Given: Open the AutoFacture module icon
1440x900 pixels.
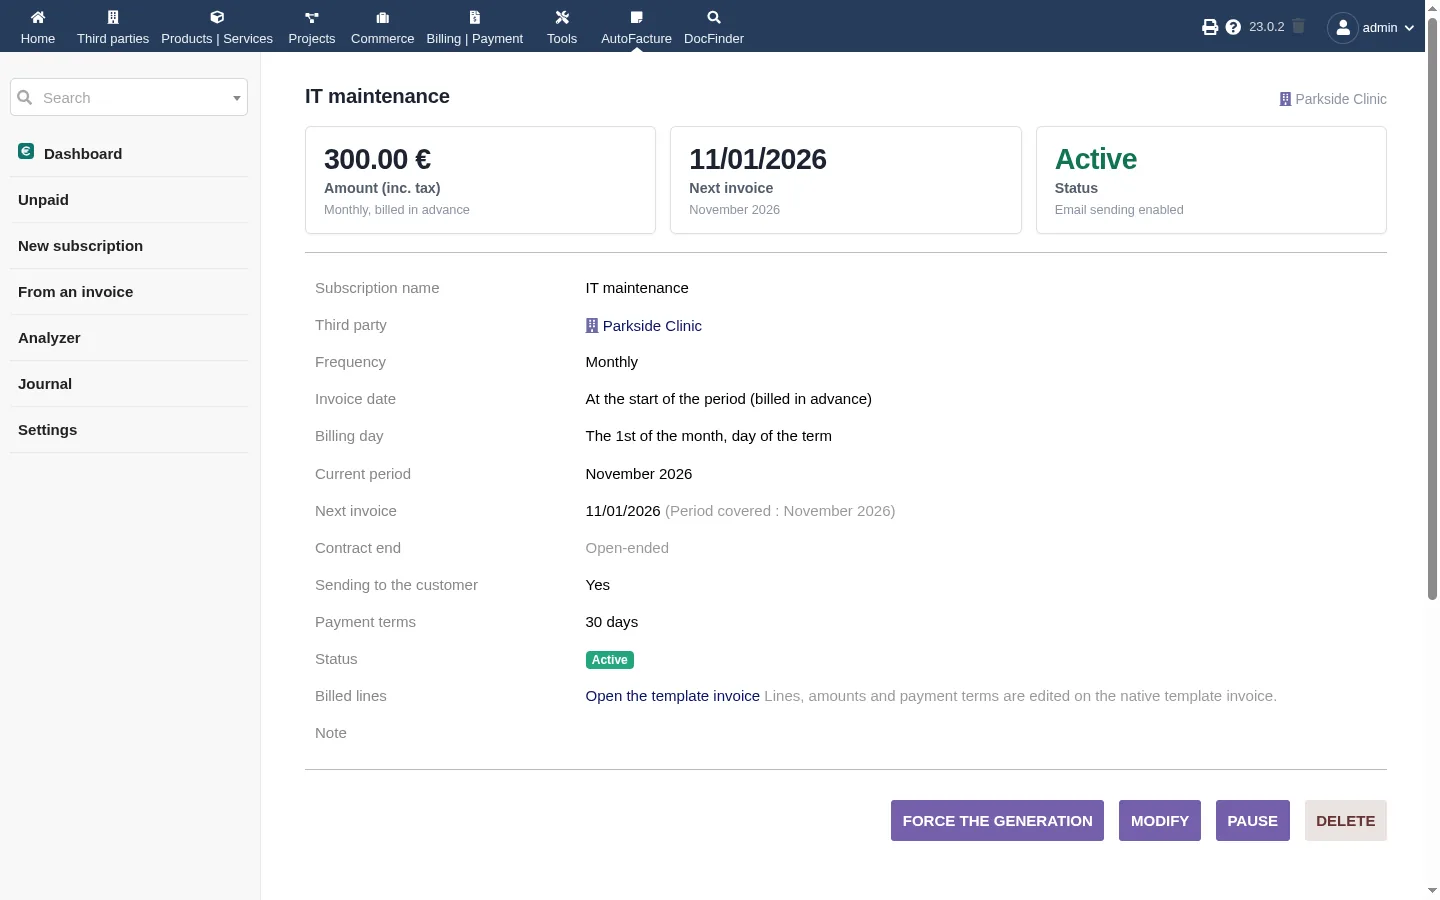Looking at the screenshot, I should coord(636,17).
